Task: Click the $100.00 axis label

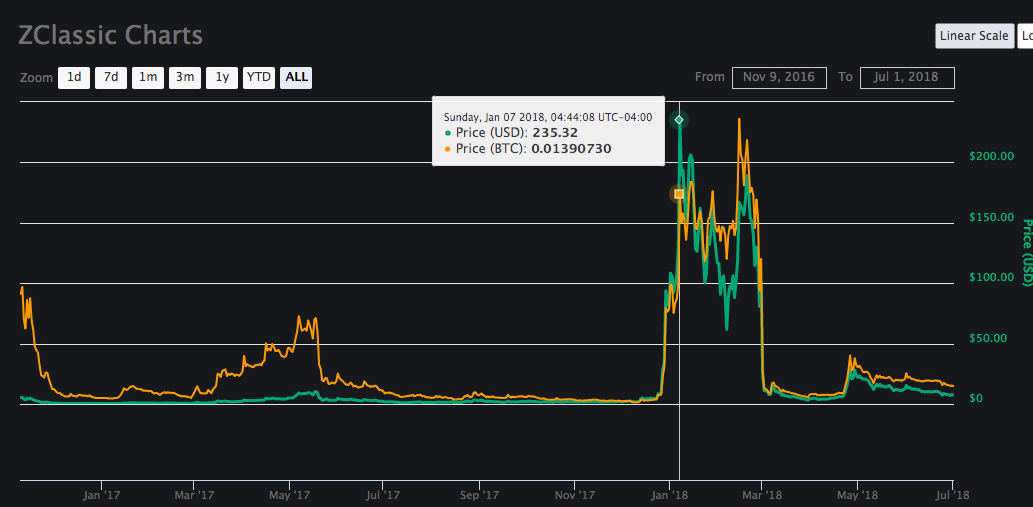Action: (x=991, y=277)
